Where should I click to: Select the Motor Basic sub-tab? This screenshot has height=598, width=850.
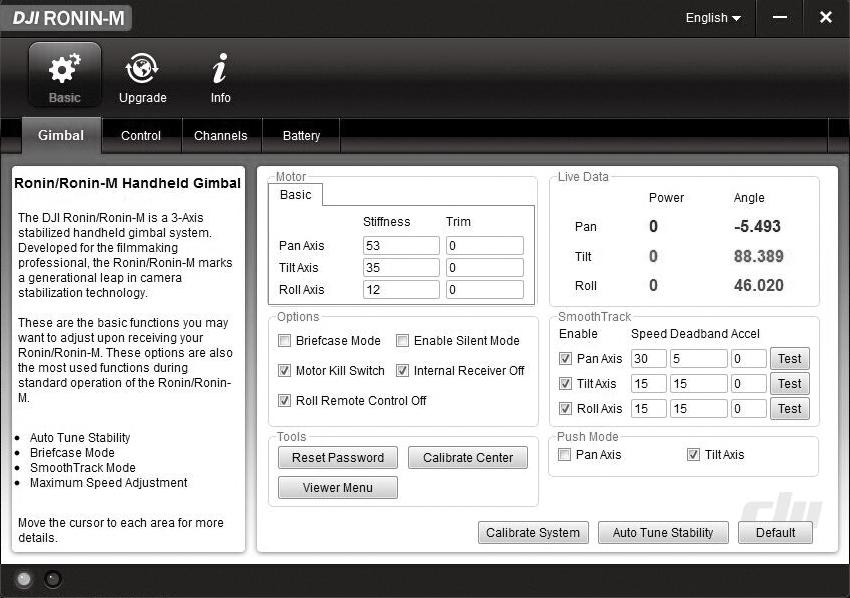click(295, 195)
